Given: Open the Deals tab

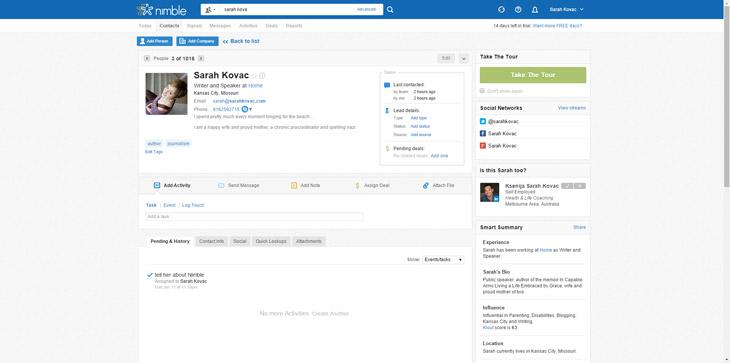Looking at the screenshot, I should pos(271,26).
